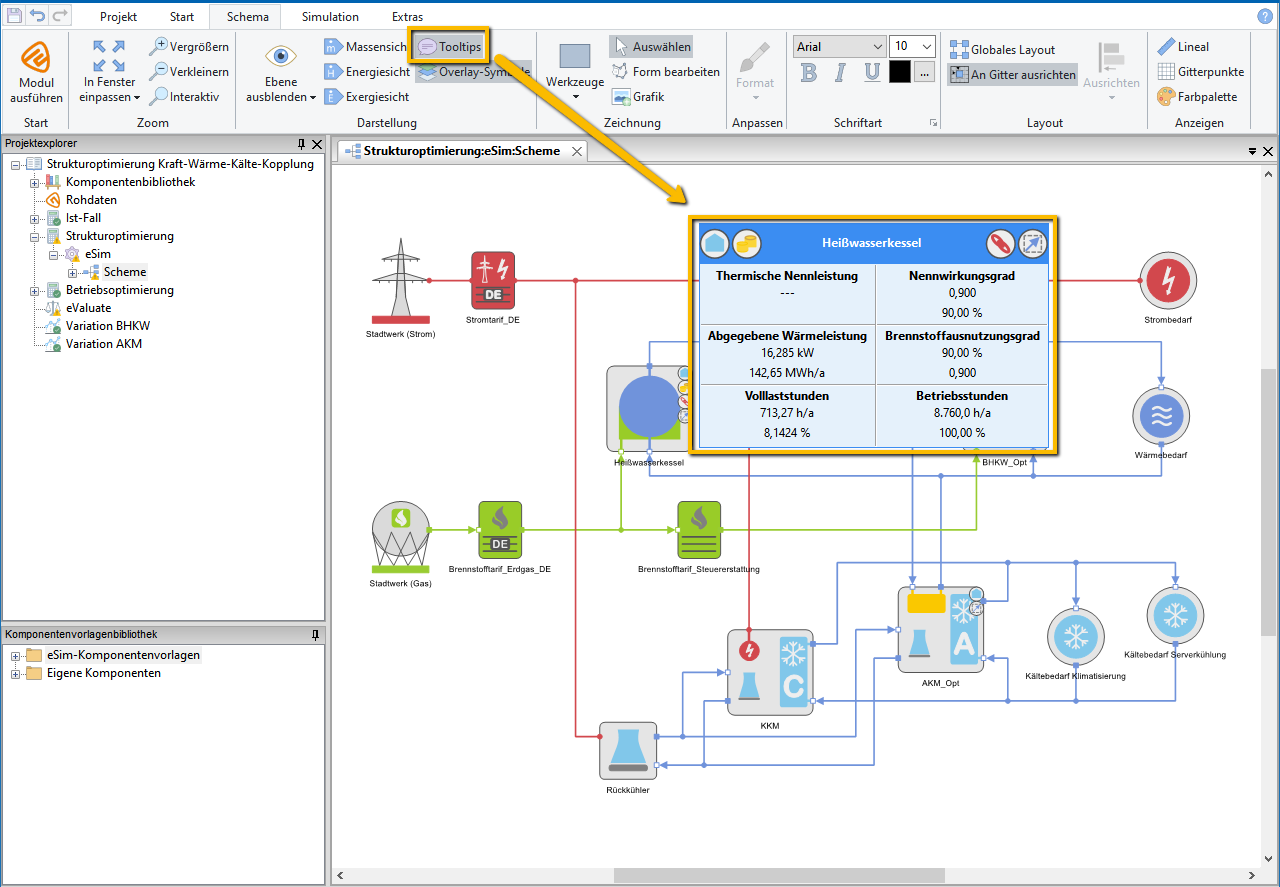The width and height of the screenshot is (1280, 887).
Task: Select eValuate in project tree
Action: coord(89,308)
